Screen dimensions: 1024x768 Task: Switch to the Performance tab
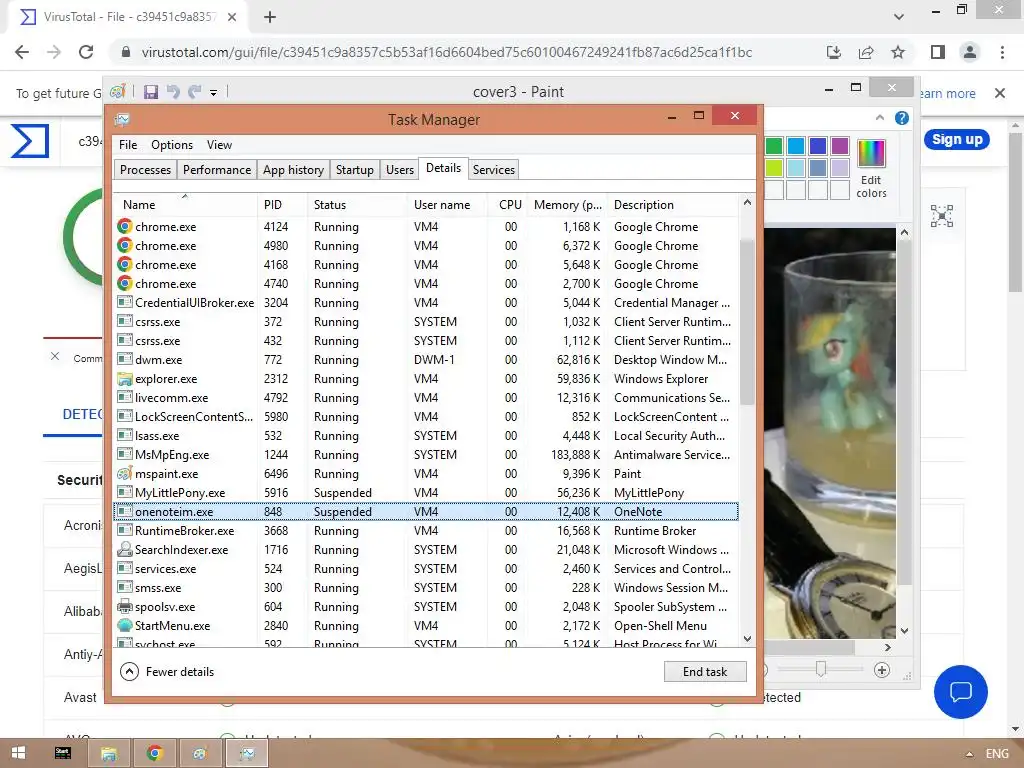pos(217,170)
